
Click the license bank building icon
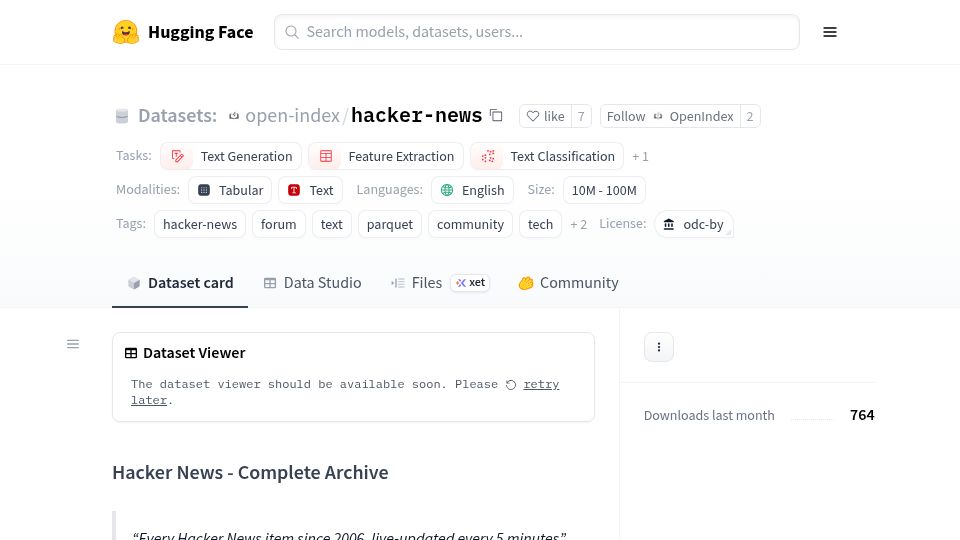(x=669, y=225)
